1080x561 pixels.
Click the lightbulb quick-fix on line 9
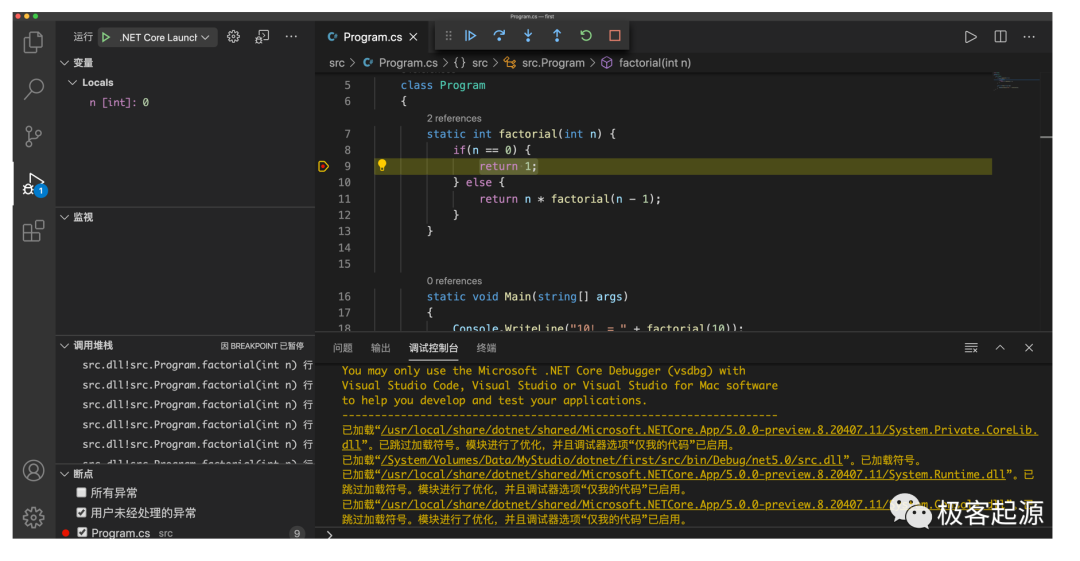382,166
